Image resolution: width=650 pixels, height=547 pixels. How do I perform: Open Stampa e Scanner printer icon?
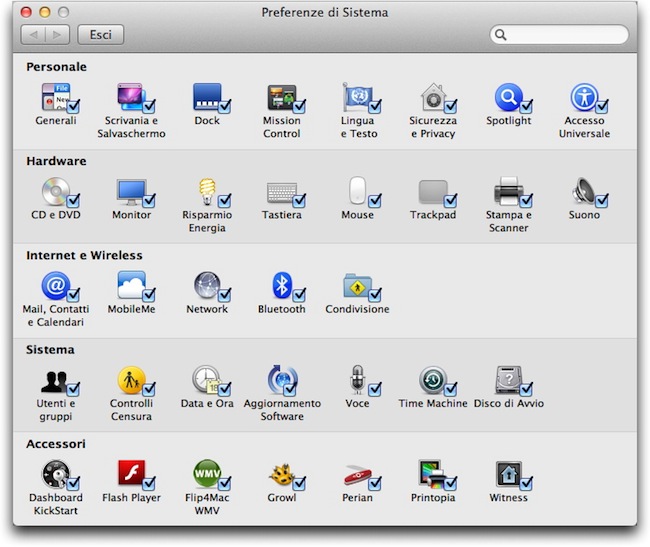pos(509,191)
